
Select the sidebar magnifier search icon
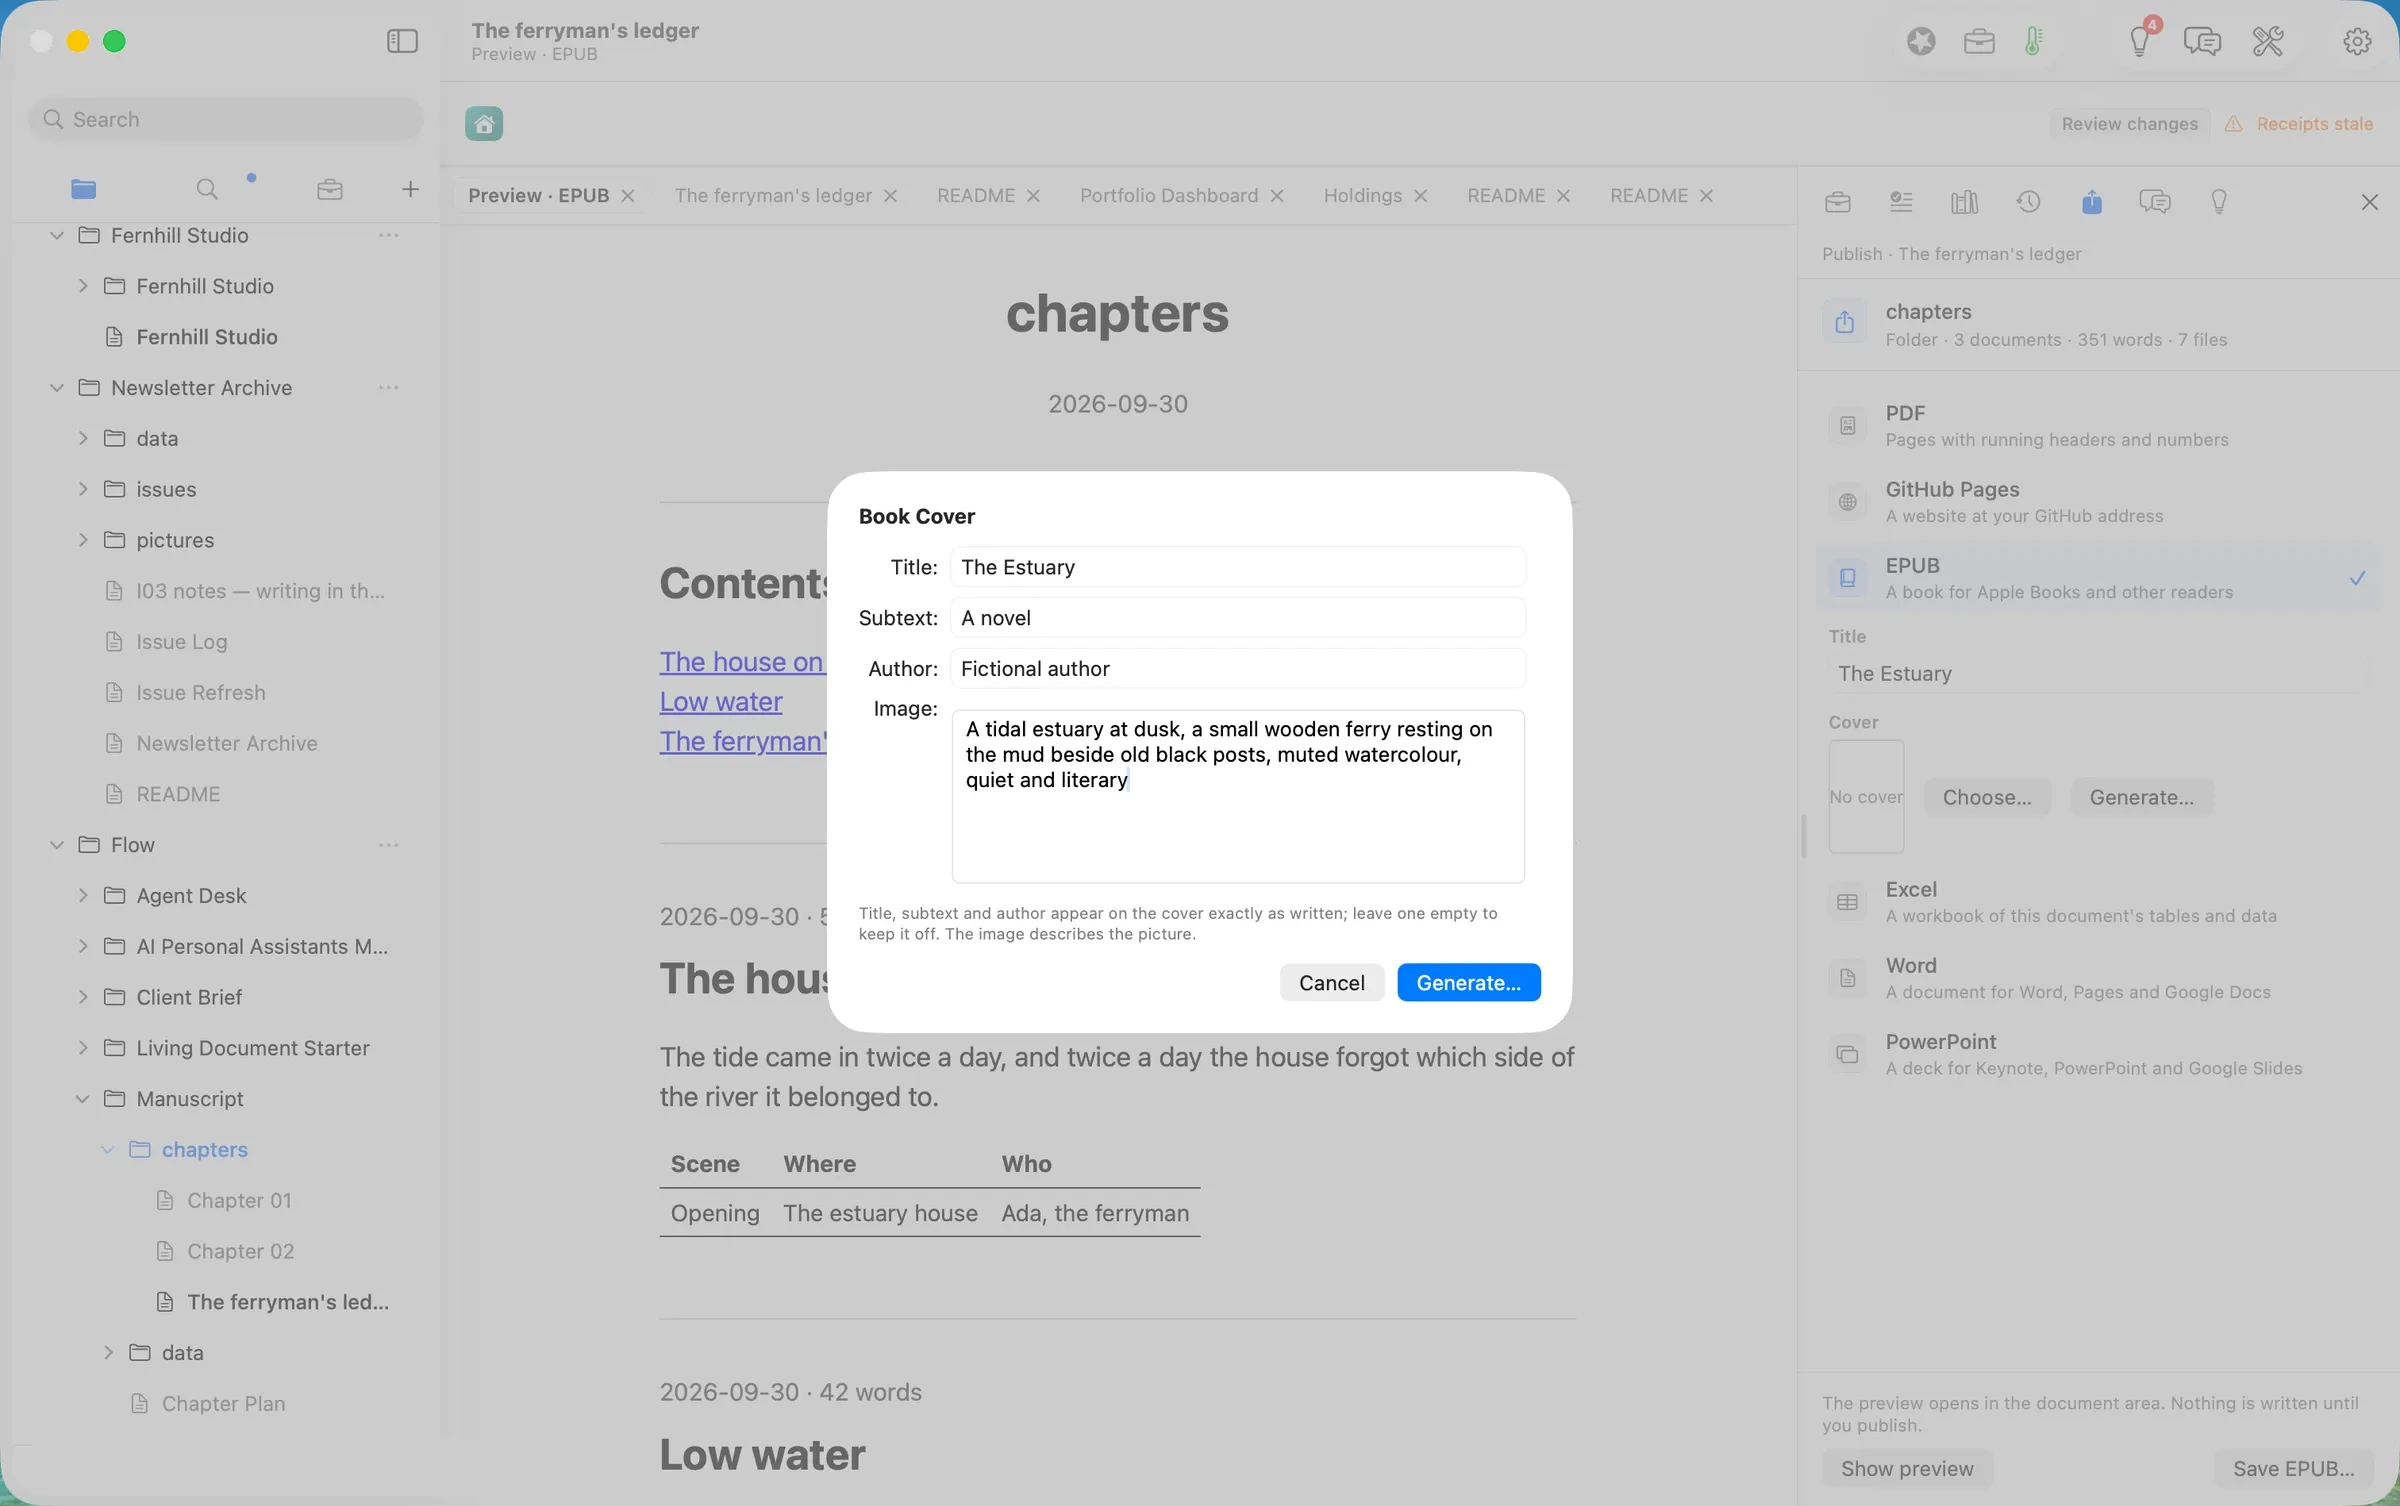[207, 189]
